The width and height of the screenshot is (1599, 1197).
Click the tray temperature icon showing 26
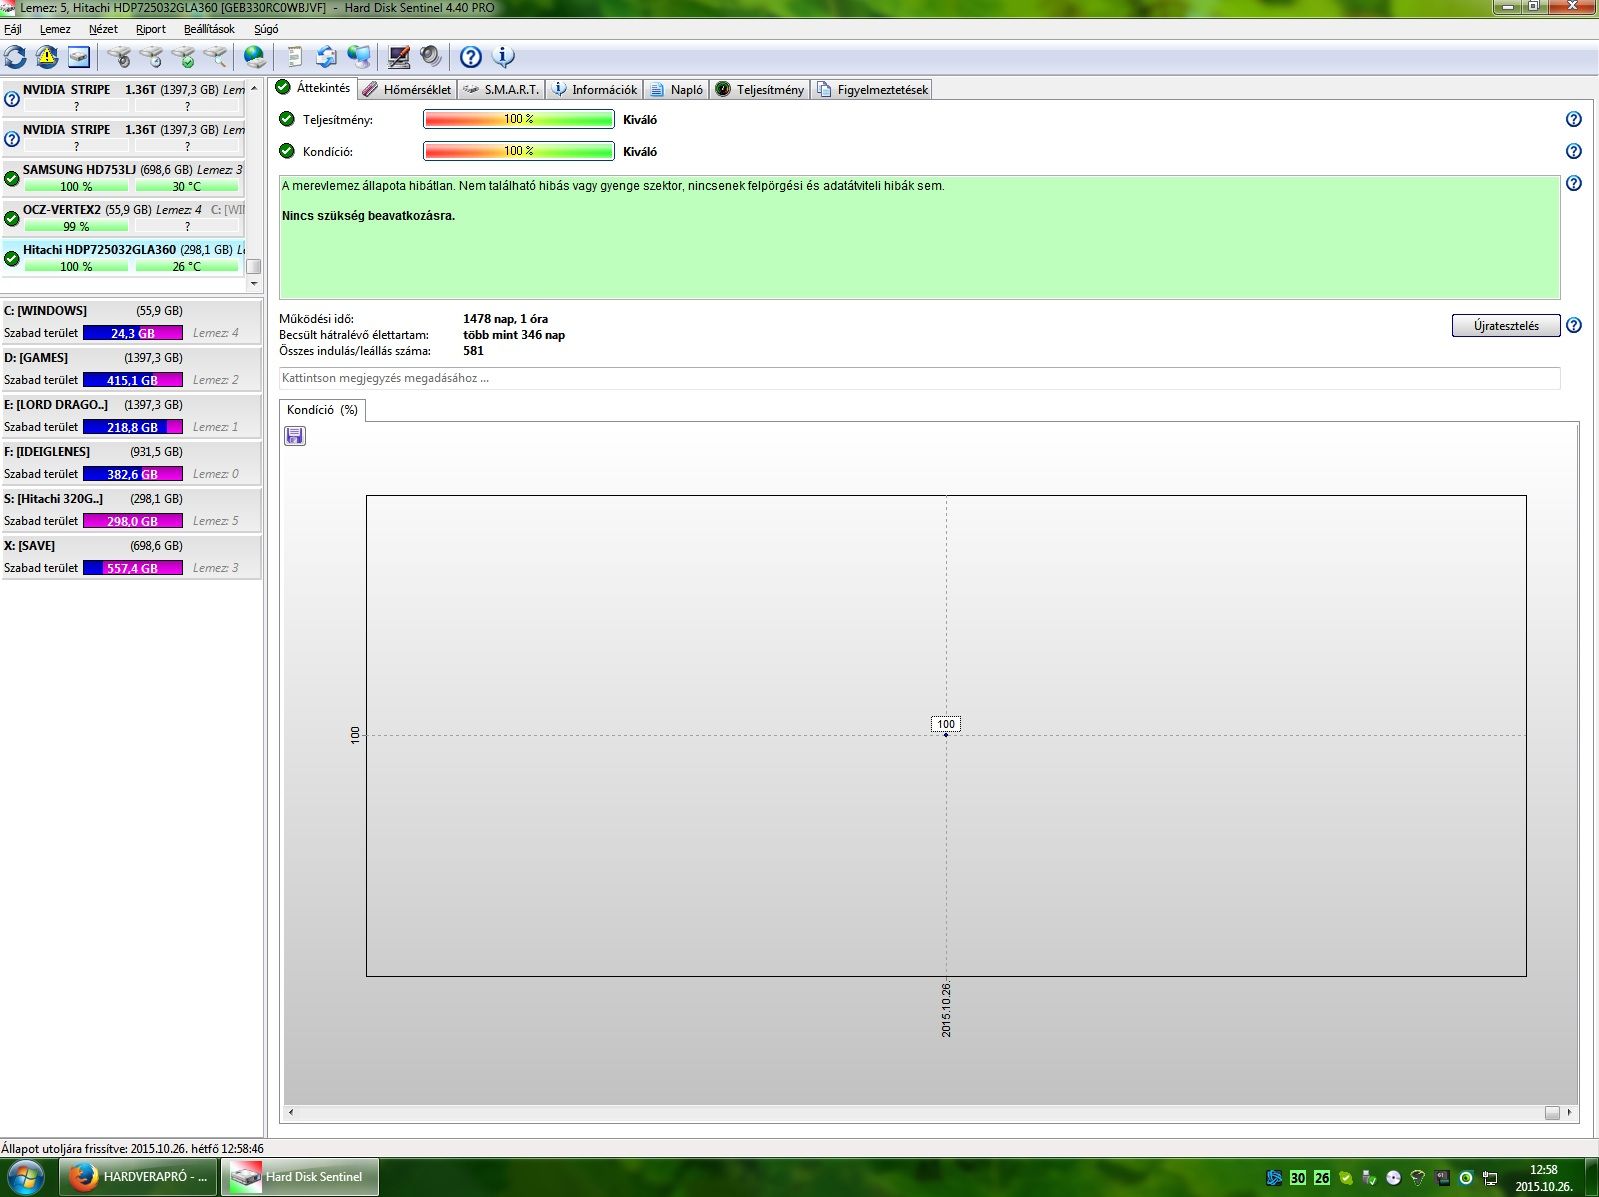[x=1322, y=1178]
